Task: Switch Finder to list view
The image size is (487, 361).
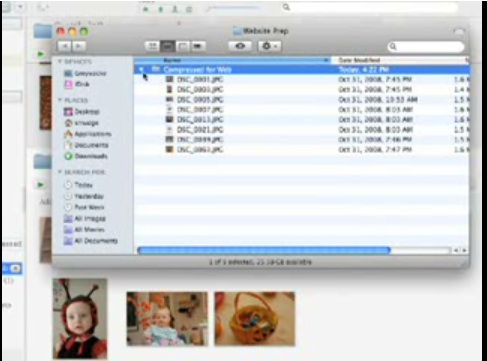Action: pos(167,46)
